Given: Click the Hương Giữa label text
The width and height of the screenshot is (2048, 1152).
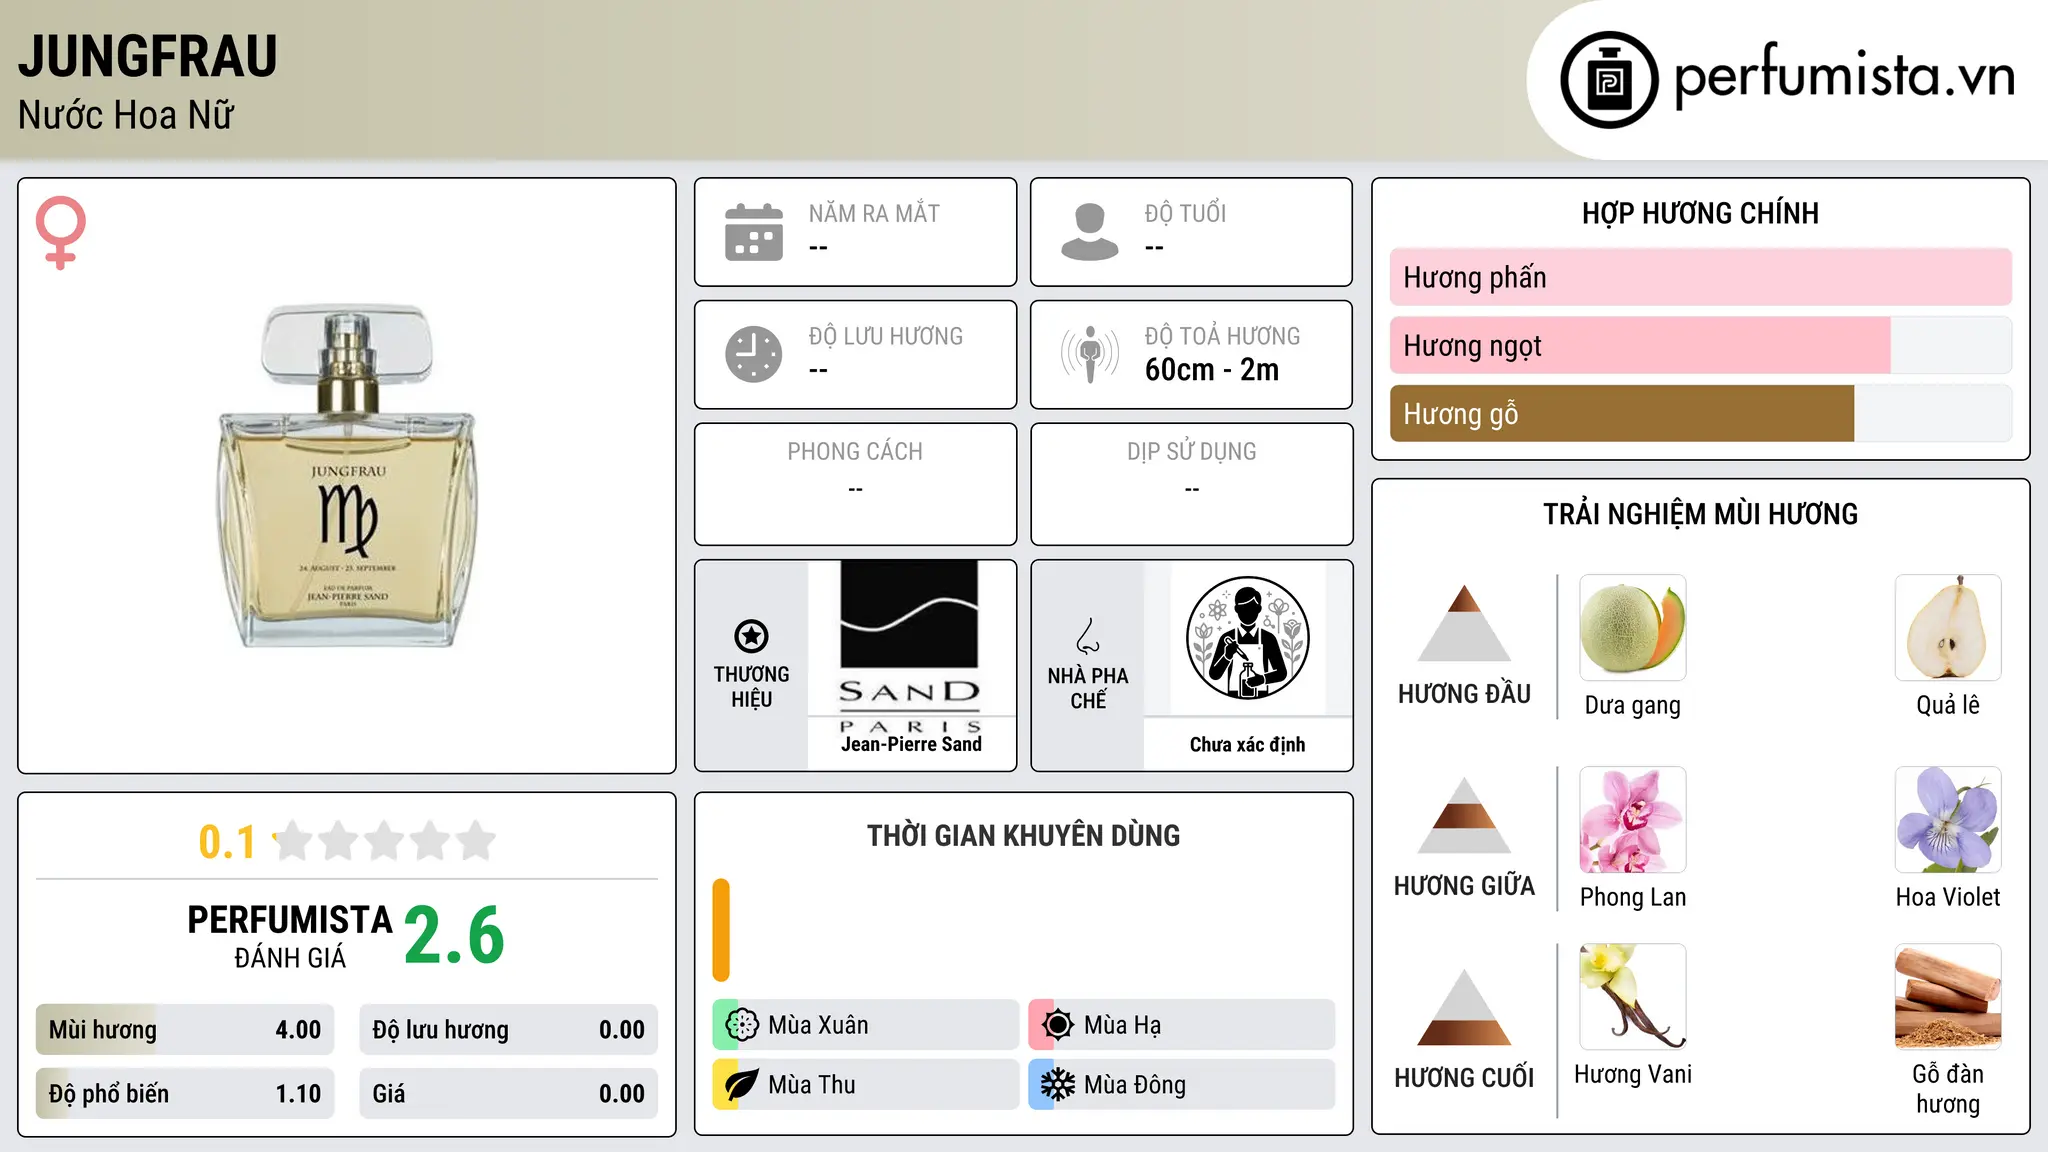Looking at the screenshot, I should click(1464, 886).
